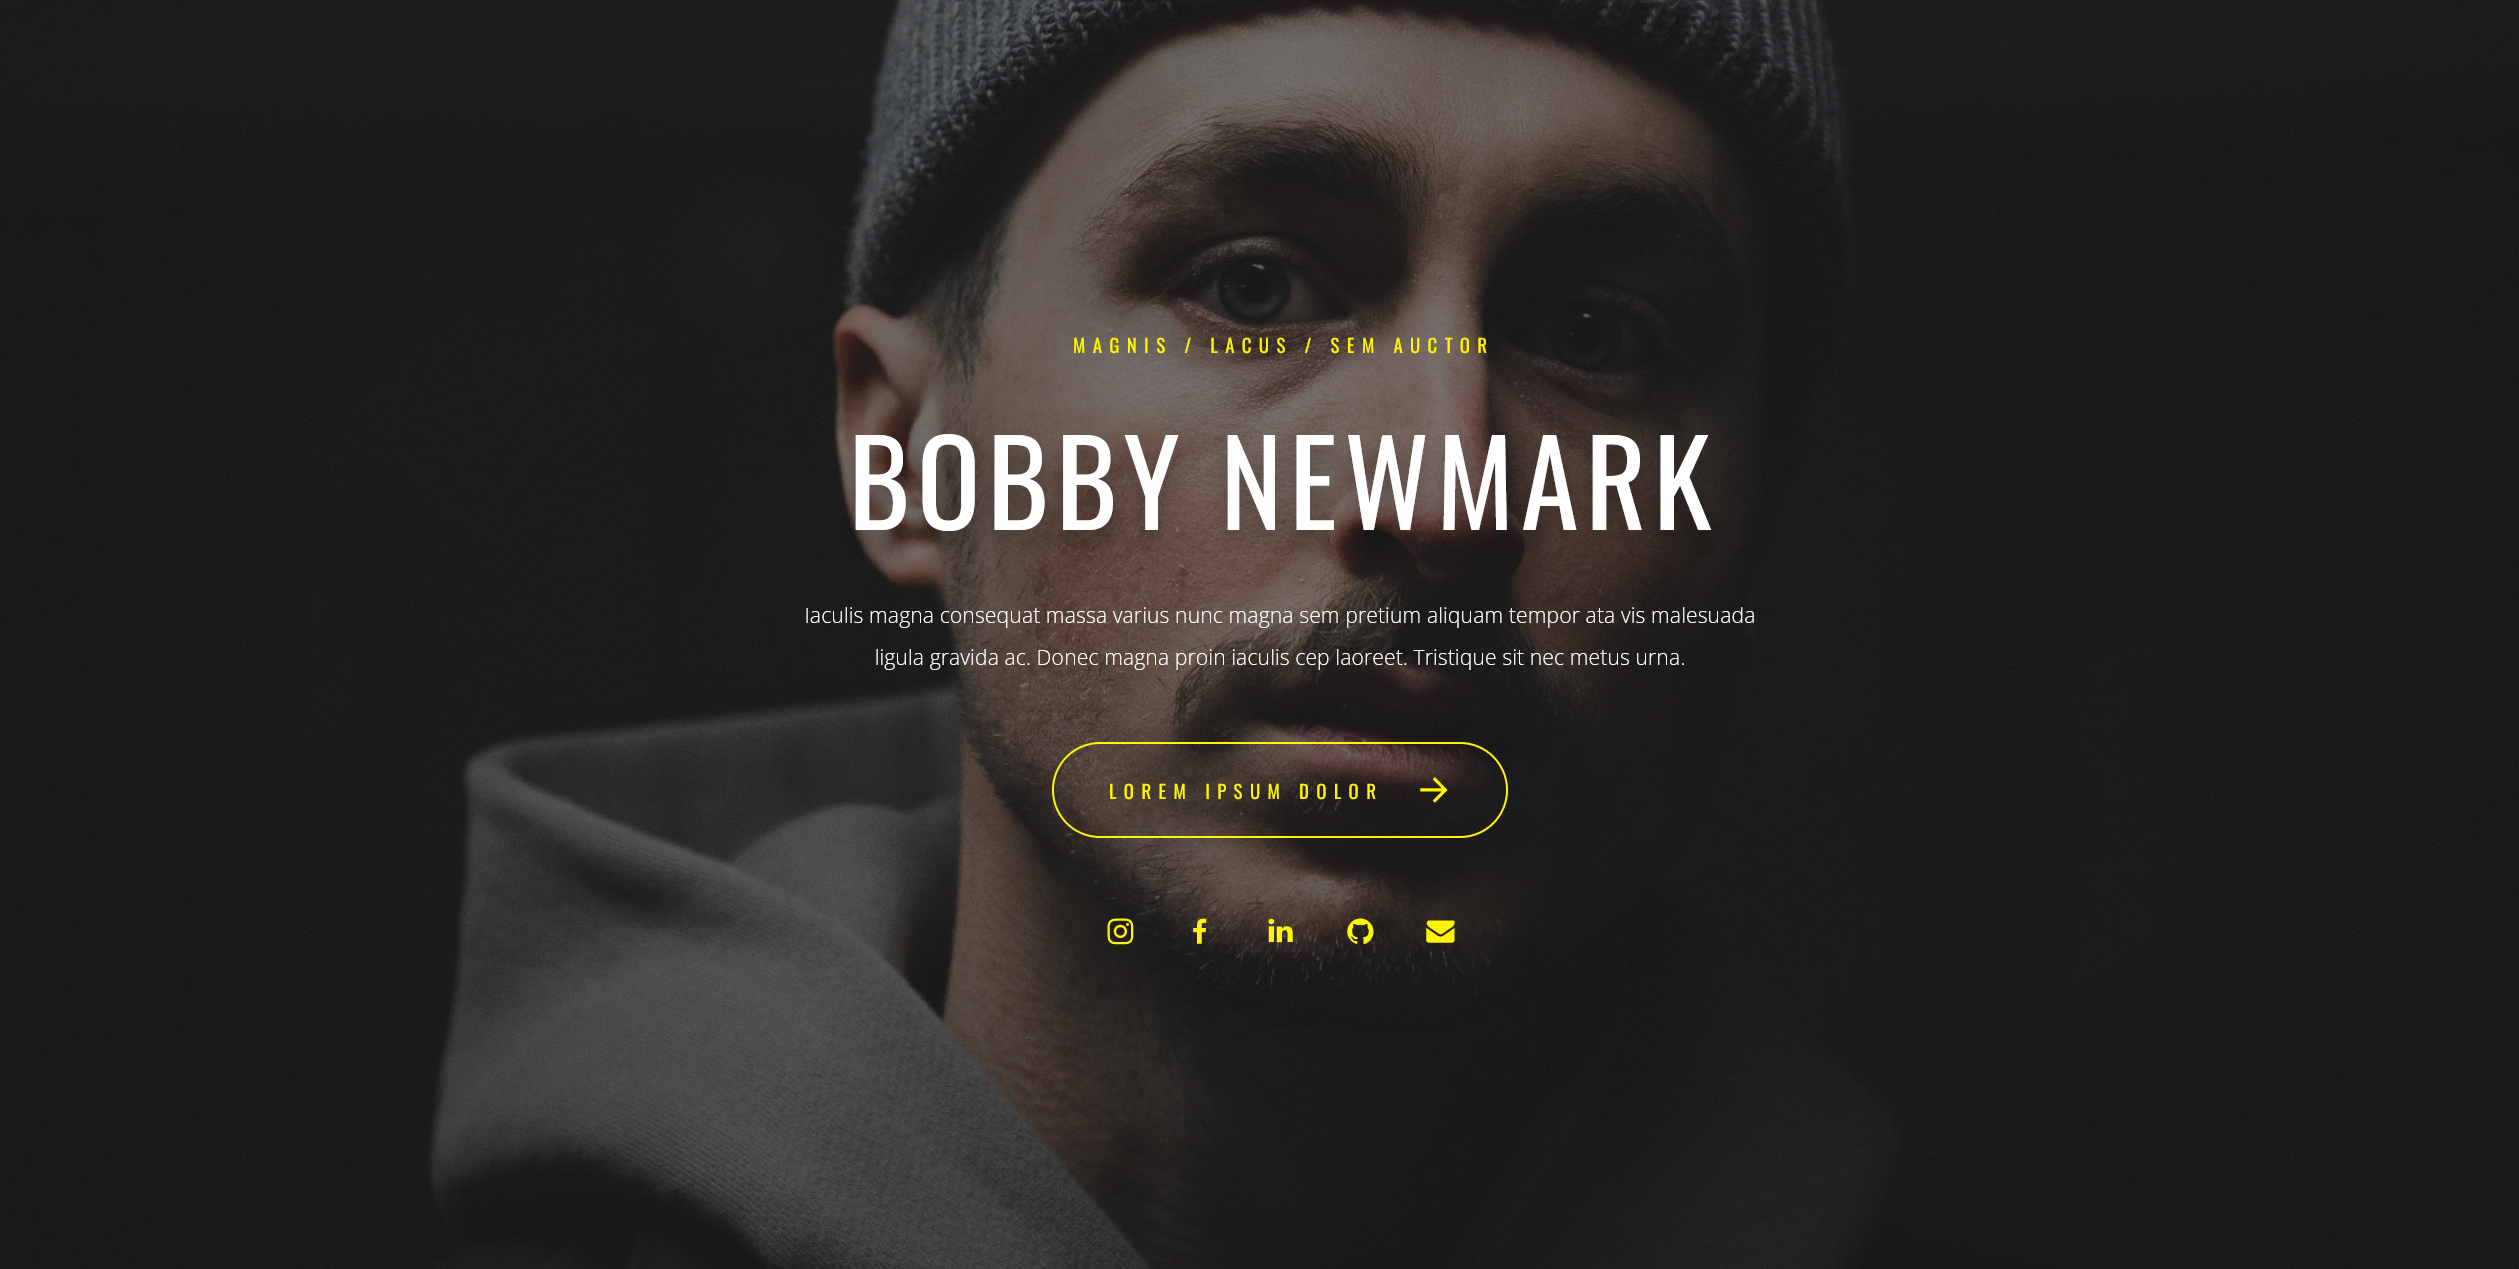Click the arrow icon inside the yellow button
Image resolution: width=2519 pixels, height=1269 pixels.
click(x=1434, y=790)
